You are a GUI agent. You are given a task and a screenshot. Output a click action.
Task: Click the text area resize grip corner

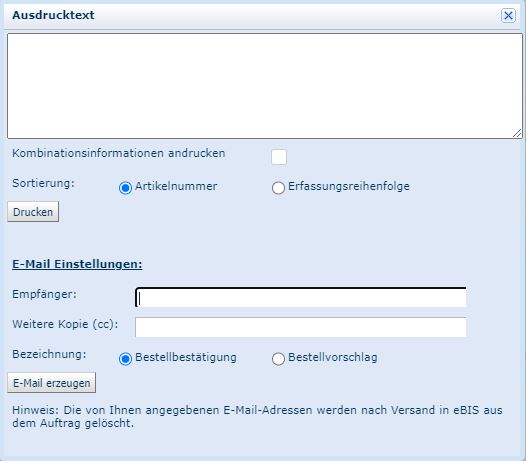tap(517, 134)
